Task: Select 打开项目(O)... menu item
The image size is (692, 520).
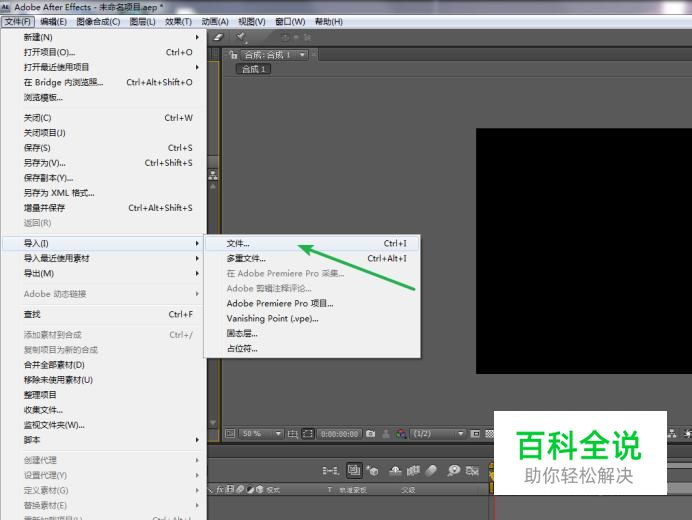Action: [105, 52]
